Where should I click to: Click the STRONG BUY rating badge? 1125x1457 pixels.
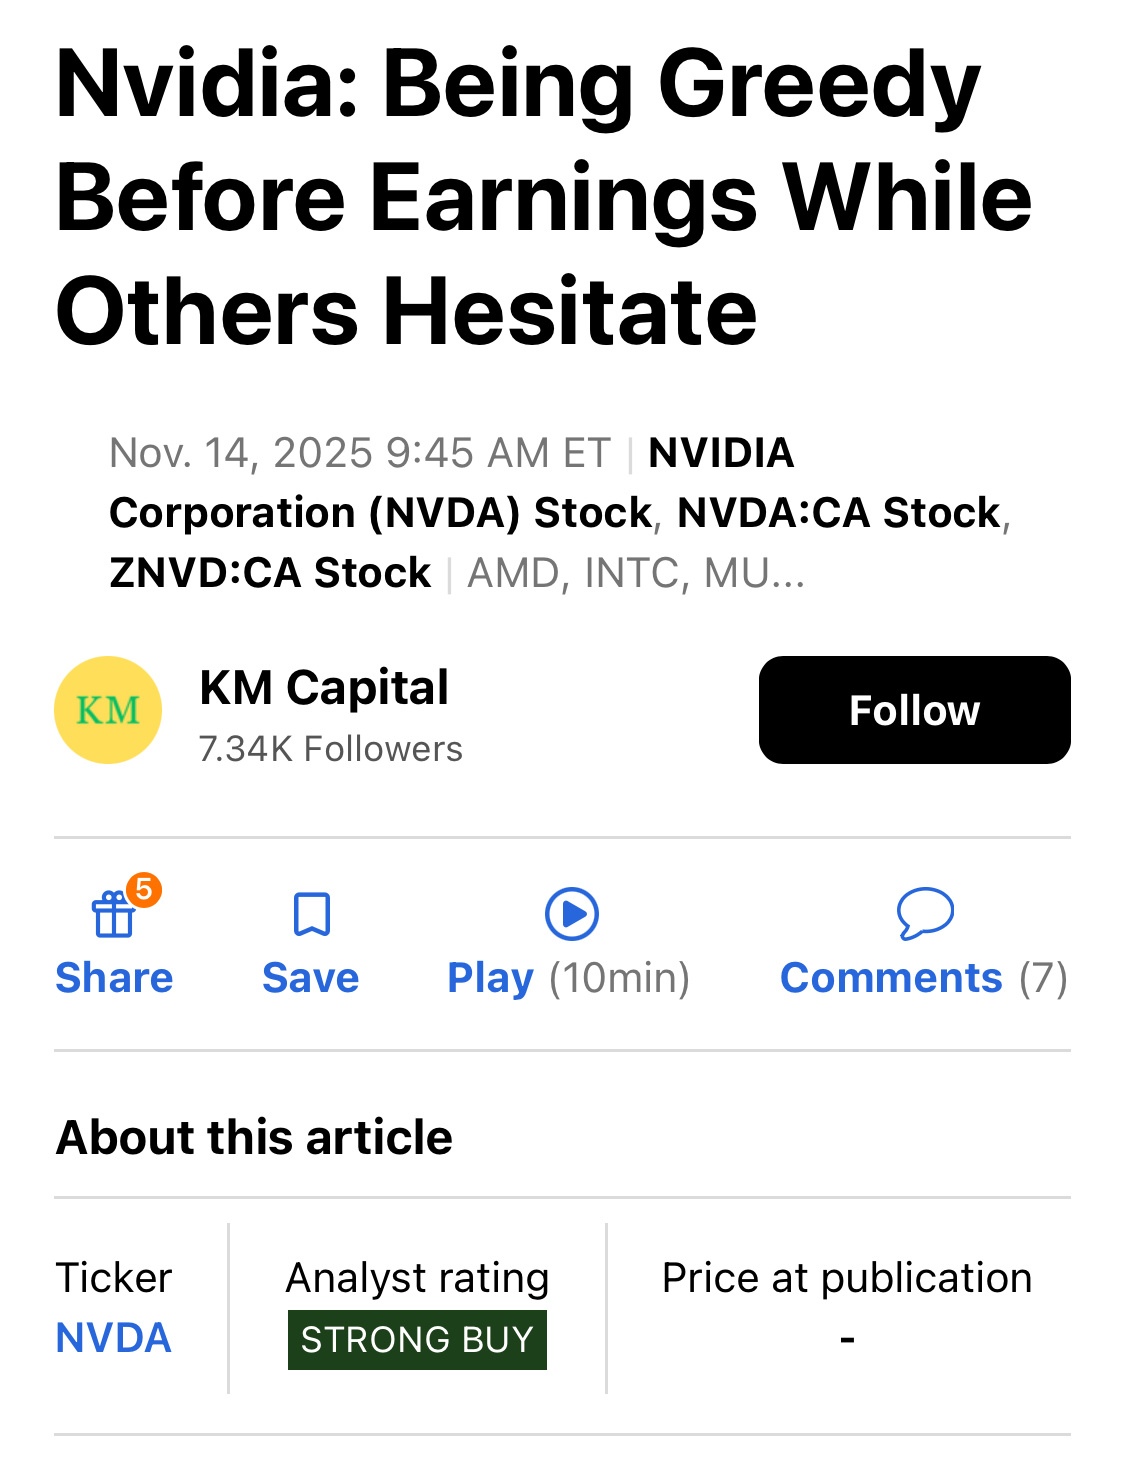point(417,1339)
